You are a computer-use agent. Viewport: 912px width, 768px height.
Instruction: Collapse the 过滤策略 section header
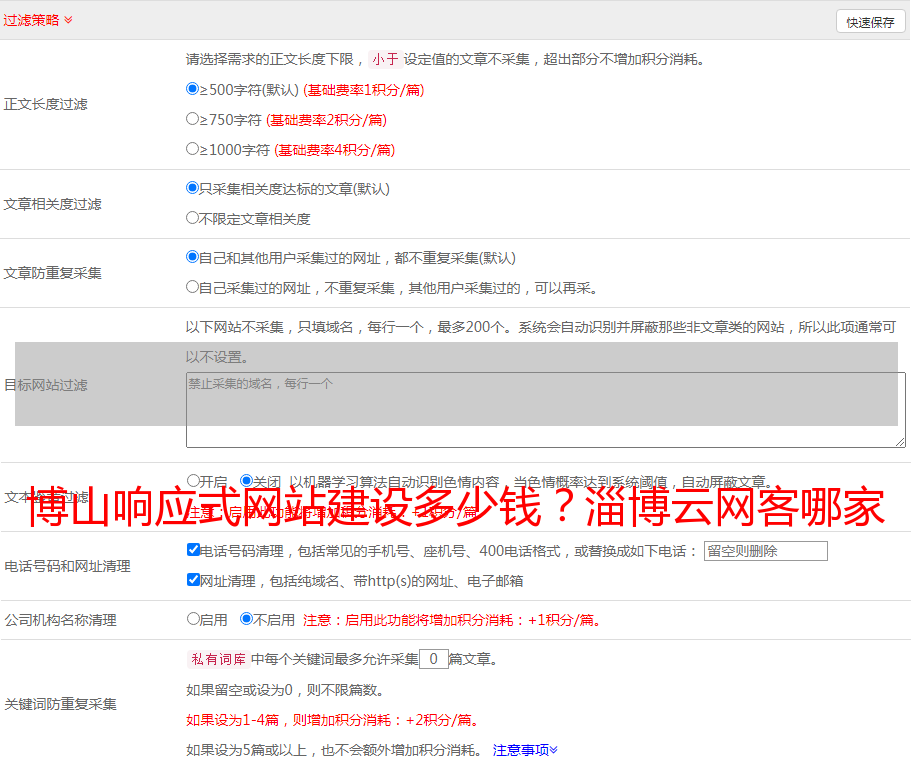click(38, 20)
